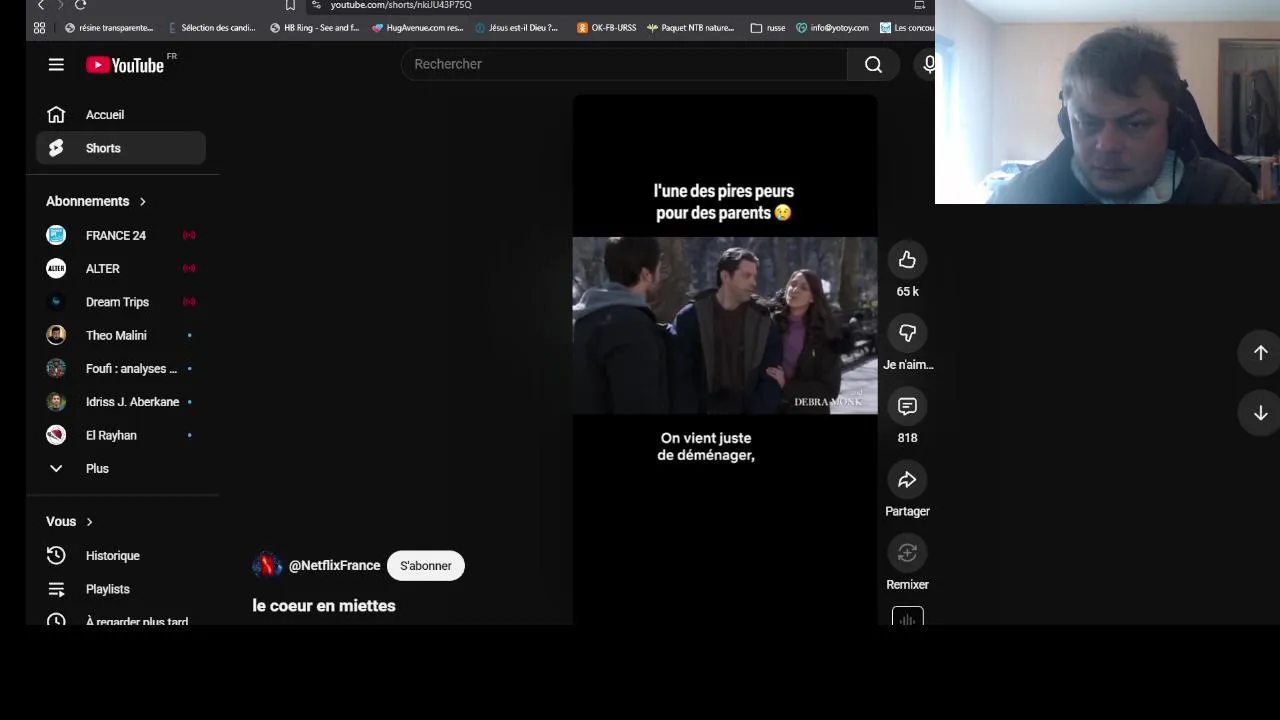Screen dimensions: 1280x720
Task: Click the dislike thumbs-down icon
Action: [x=907, y=333]
